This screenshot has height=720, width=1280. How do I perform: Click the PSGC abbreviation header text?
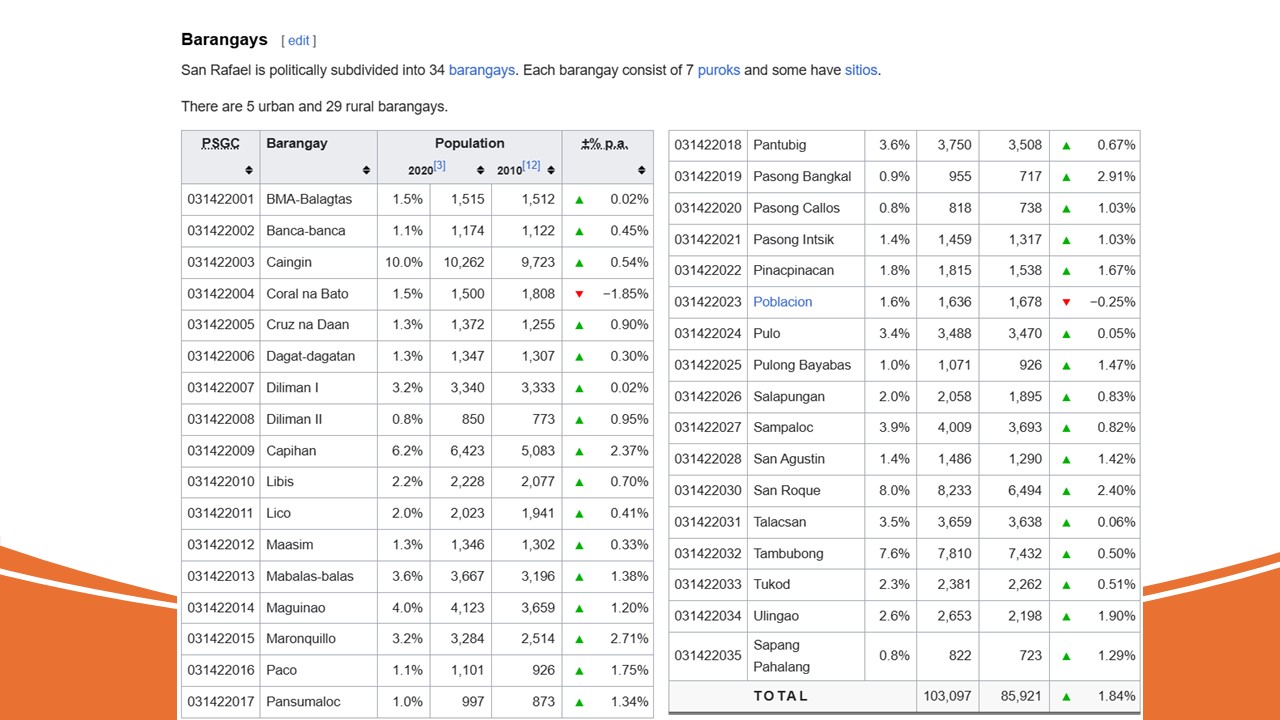[x=221, y=144]
